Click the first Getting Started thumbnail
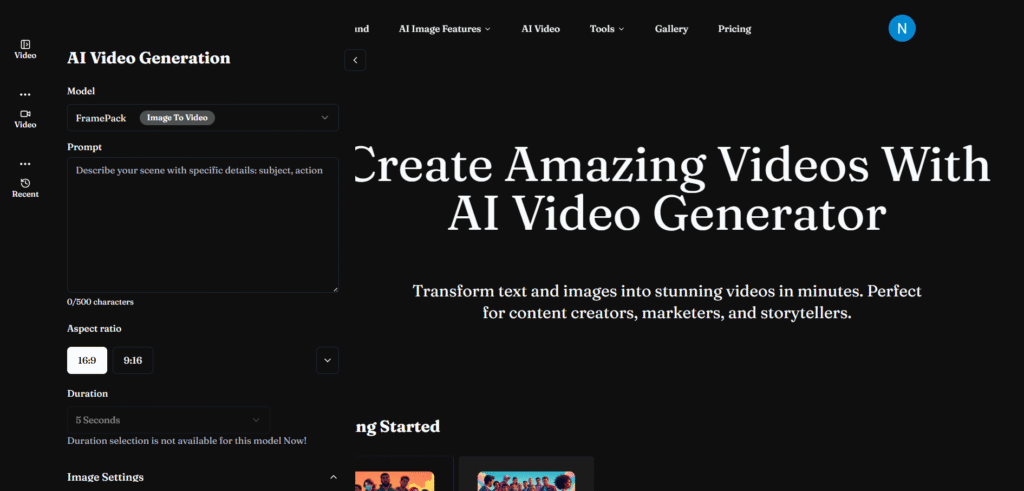1024x491 pixels. point(394,481)
